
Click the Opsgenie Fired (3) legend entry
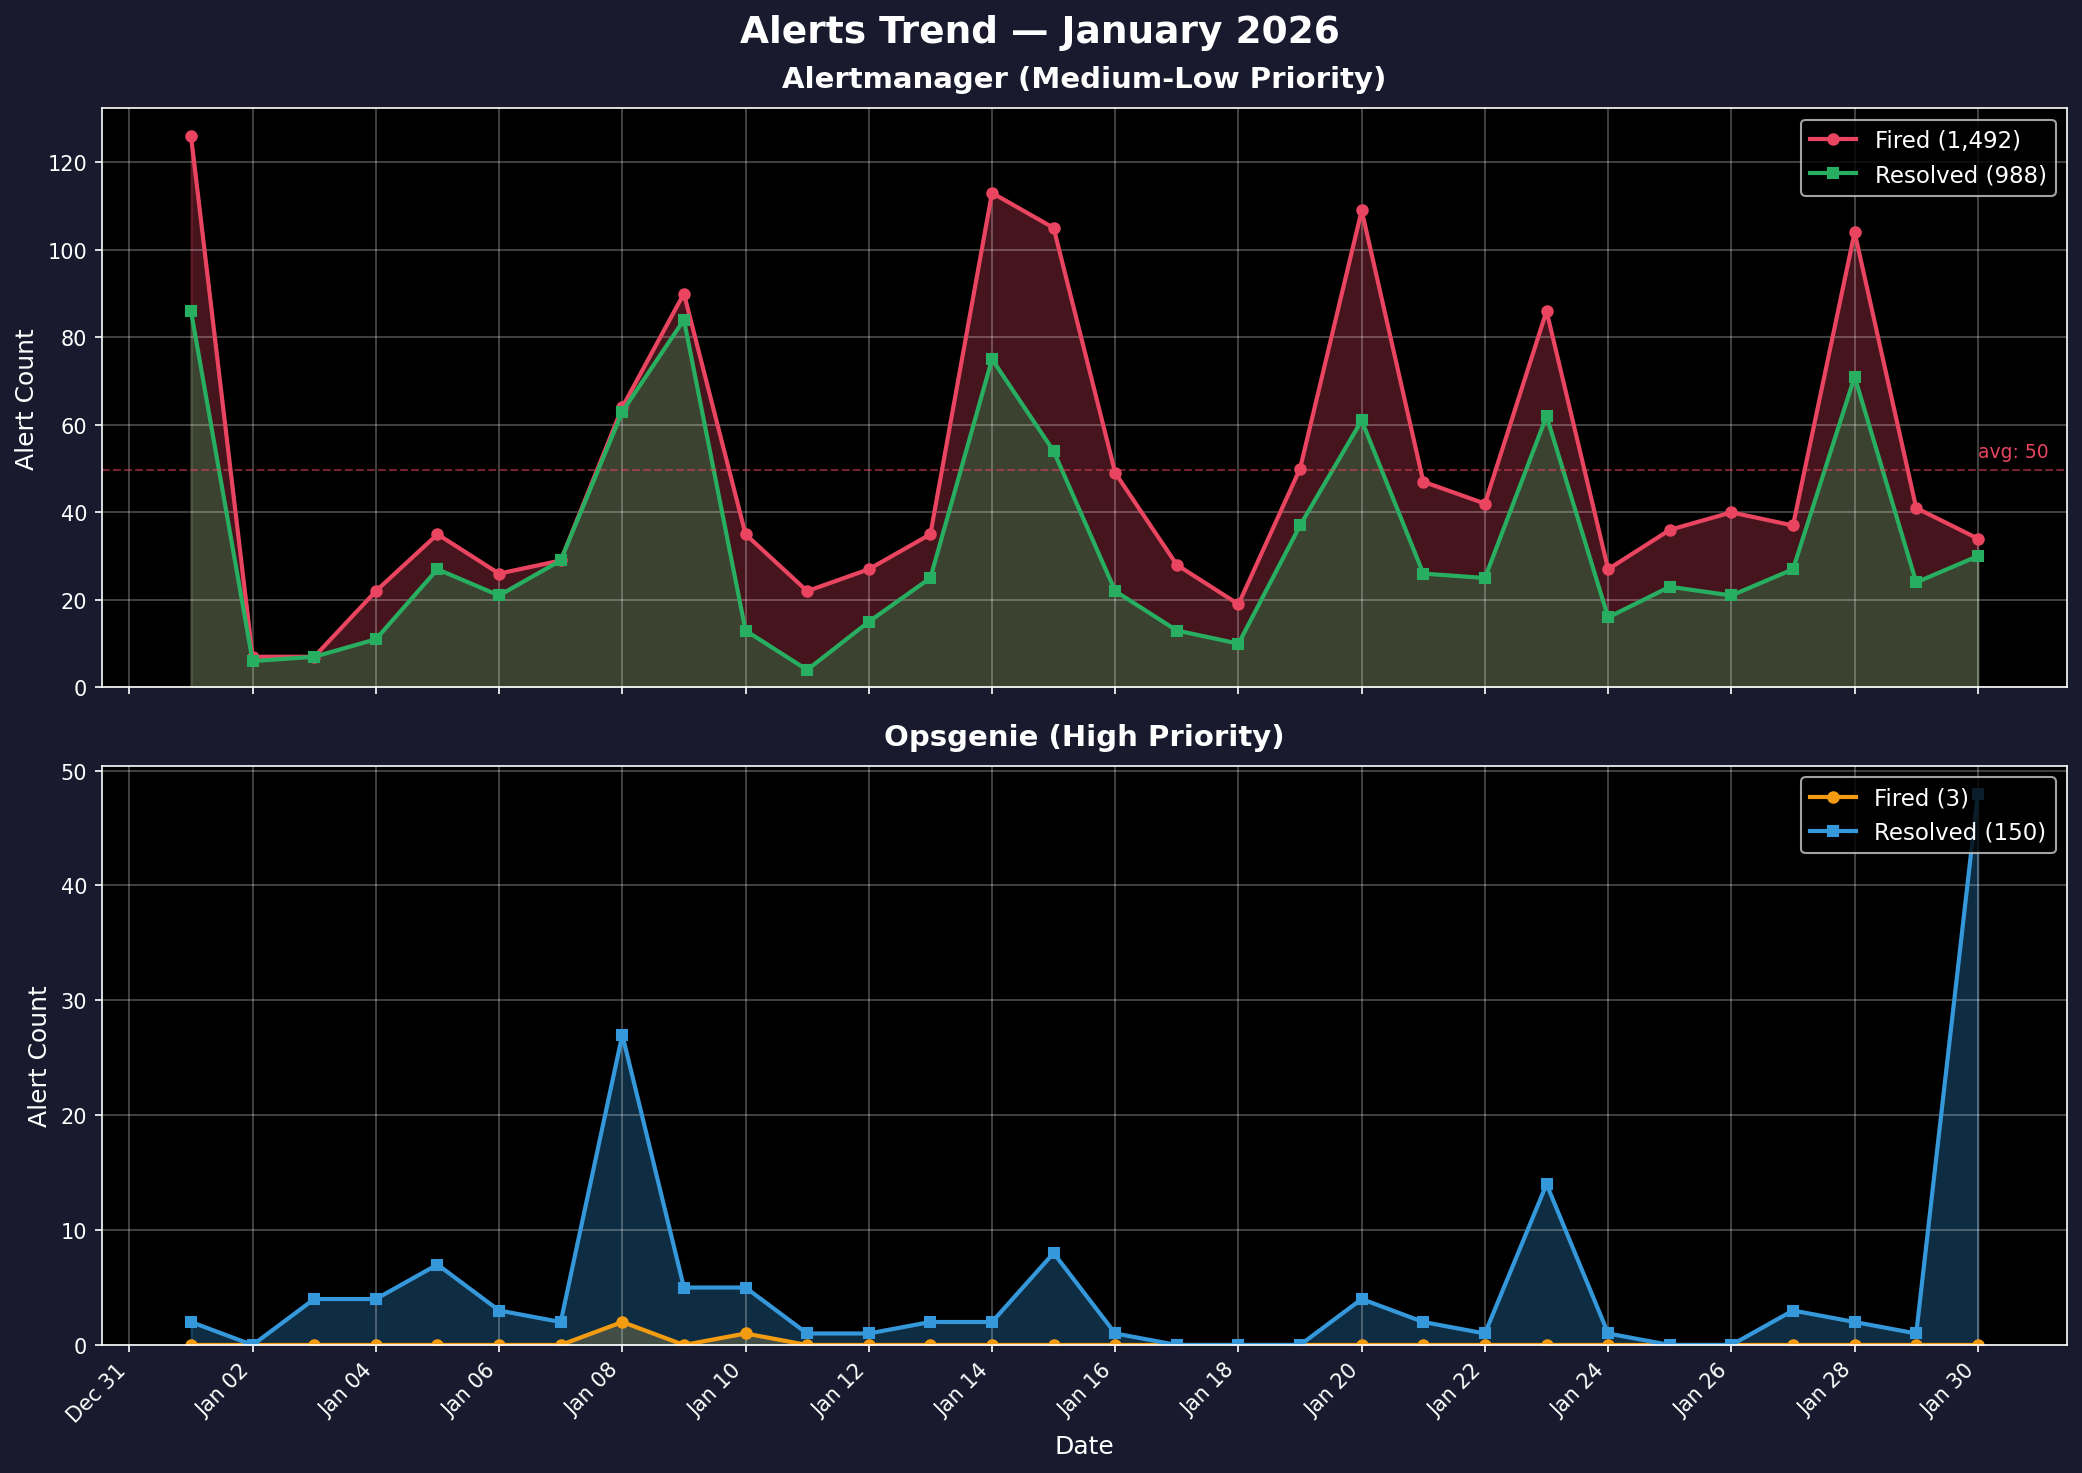[x=1920, y=798]
